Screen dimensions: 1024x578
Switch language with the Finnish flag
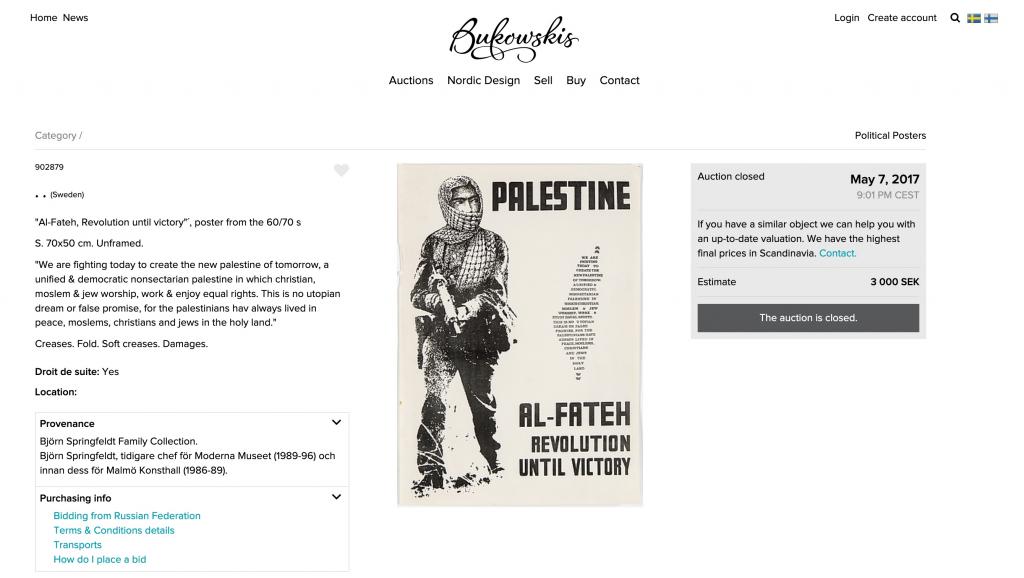point(991,18)
